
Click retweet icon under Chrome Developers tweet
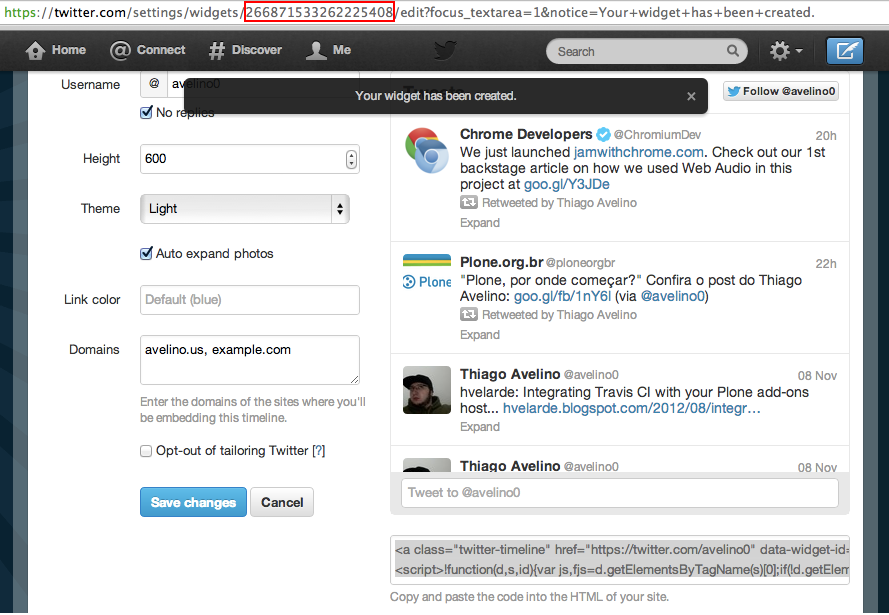[468, 202]
